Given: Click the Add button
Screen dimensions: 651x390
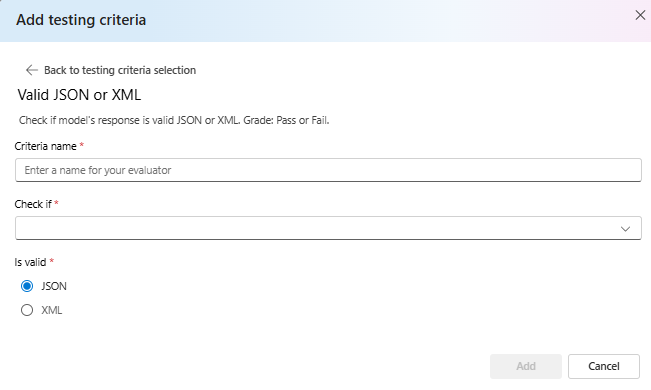Looking at the screenshot, I should (526, 366).
